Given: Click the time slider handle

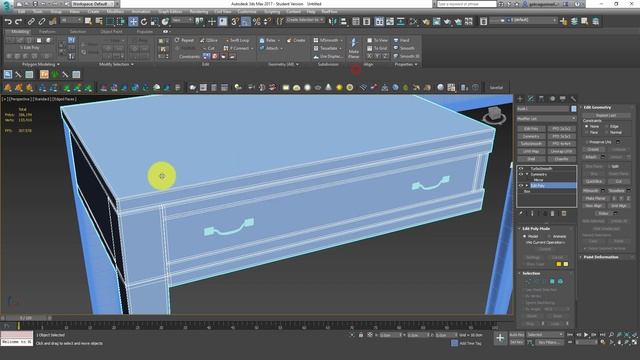Looking at the screenshot, I should coord(26,318).
